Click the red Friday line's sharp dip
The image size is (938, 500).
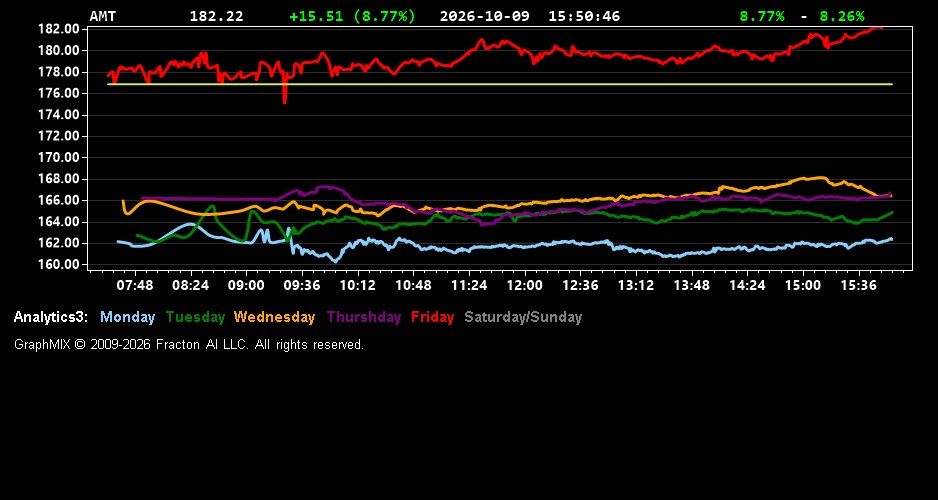pyautogui.click(x=285, y=96)
